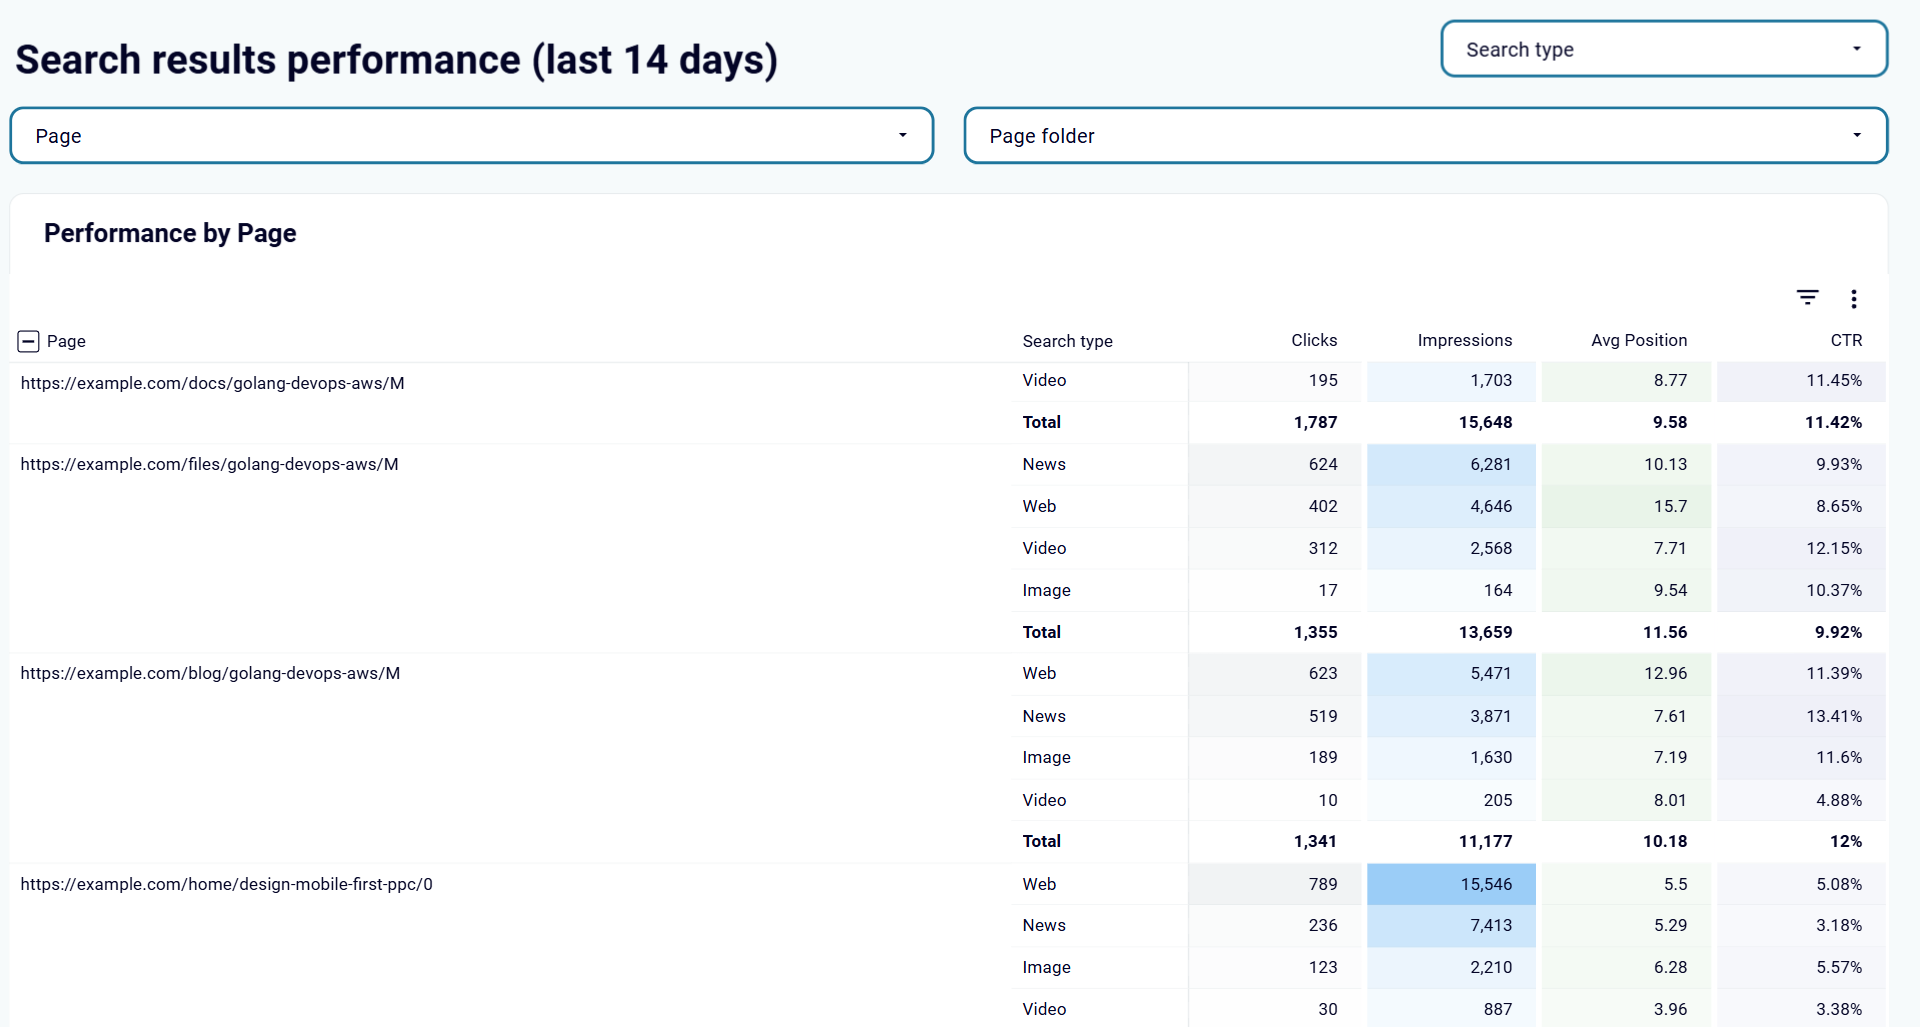Open the Page folder dropdown
Viewport: 1920px width, 1027px height.
tap(1426, 135)
